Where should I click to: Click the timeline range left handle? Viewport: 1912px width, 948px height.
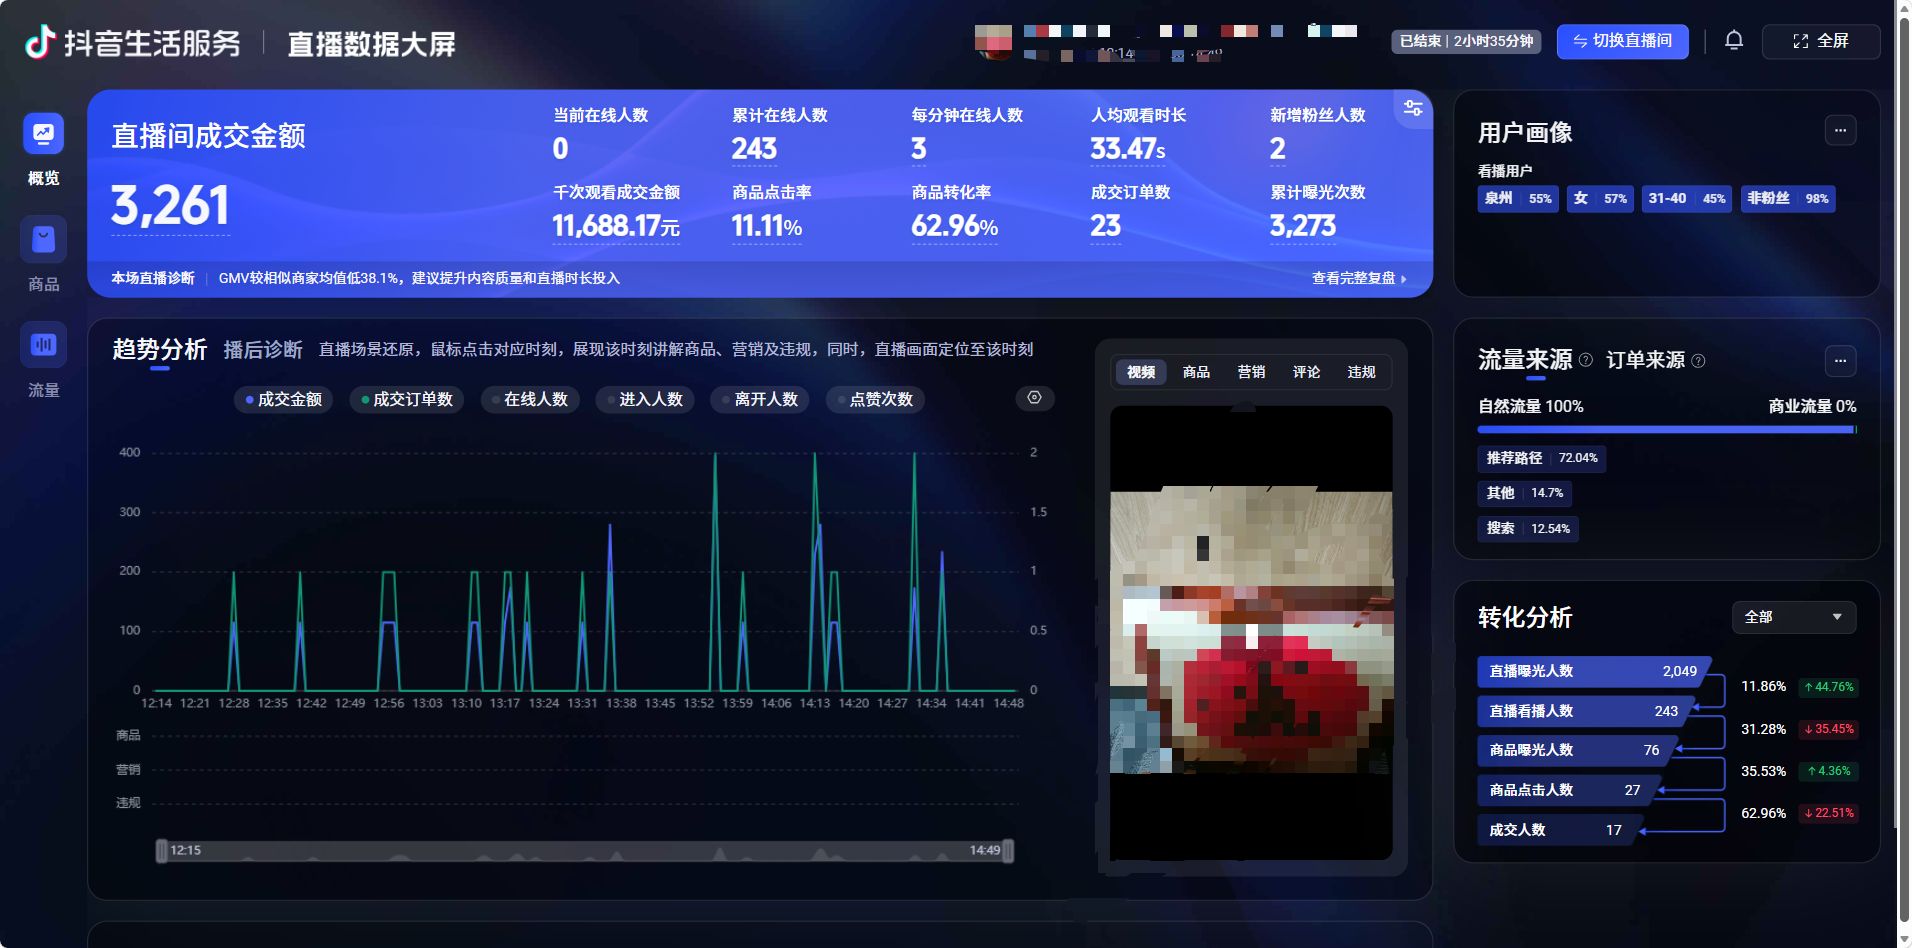162,851
